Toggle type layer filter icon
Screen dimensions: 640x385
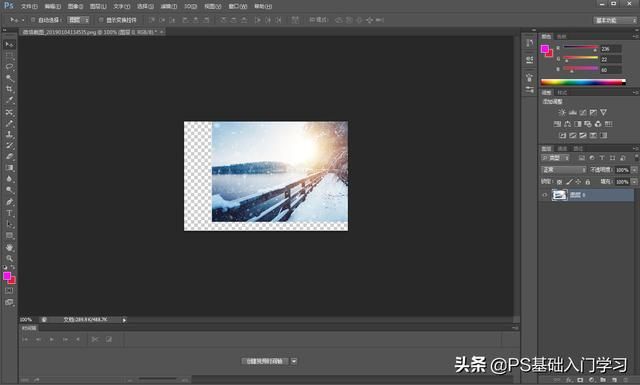coord(602,158)
